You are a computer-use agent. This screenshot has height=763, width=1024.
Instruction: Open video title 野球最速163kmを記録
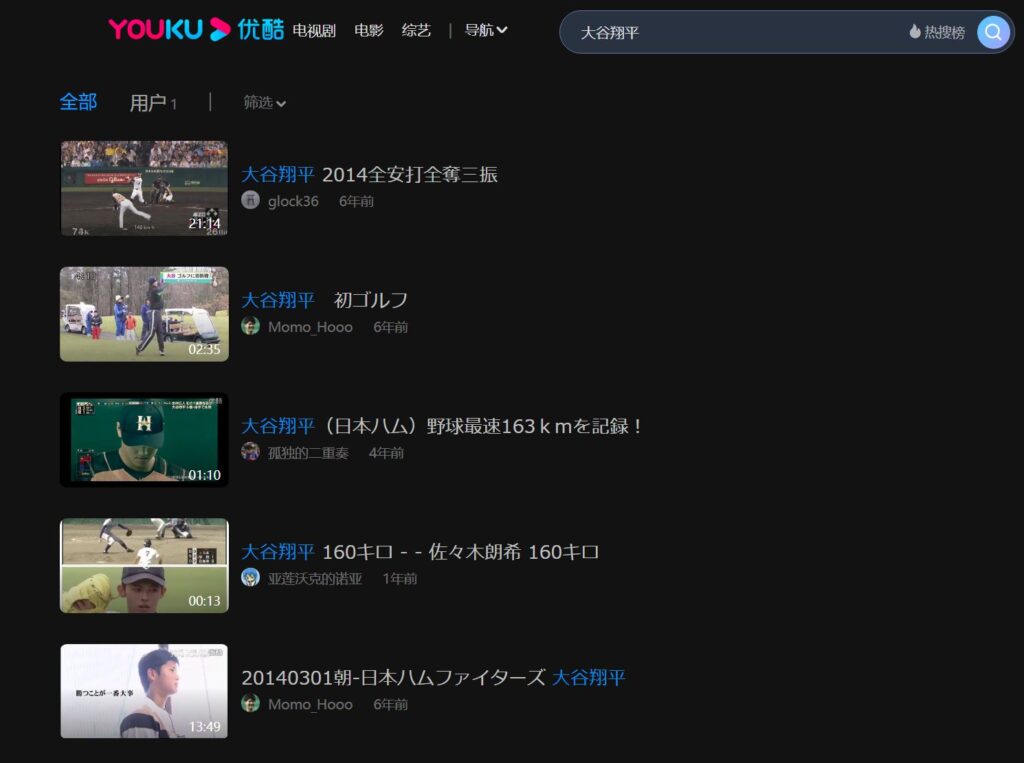pyautogui.click(x=442, y=427)
